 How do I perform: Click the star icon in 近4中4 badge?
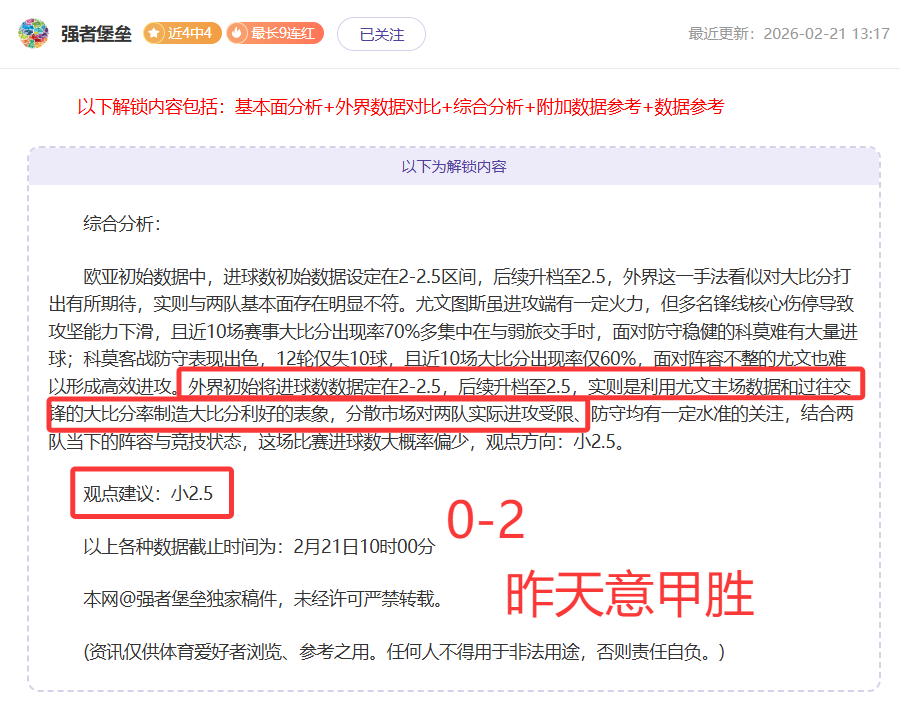click(x=154, y=33)
